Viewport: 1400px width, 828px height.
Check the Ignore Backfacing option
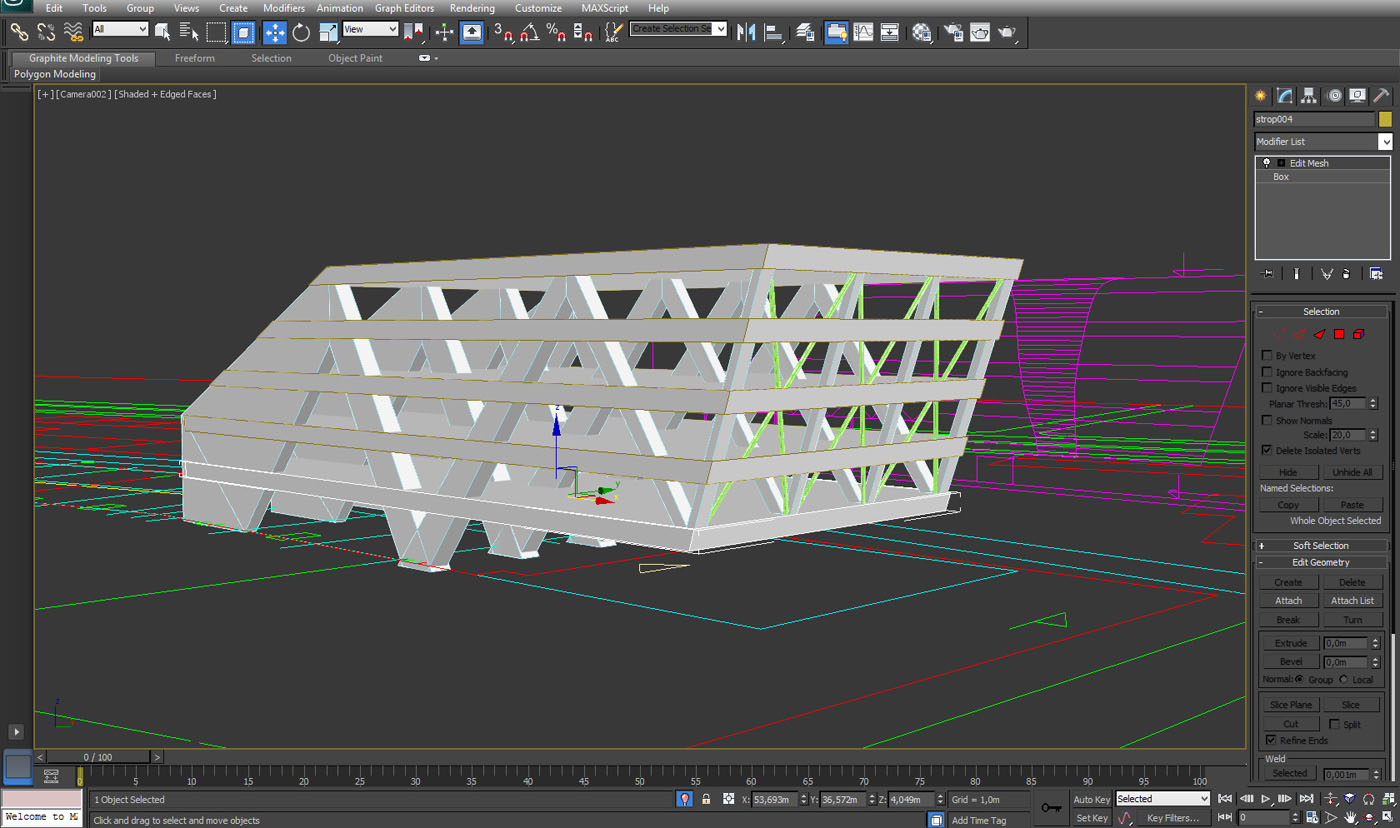pos(1267,372)
